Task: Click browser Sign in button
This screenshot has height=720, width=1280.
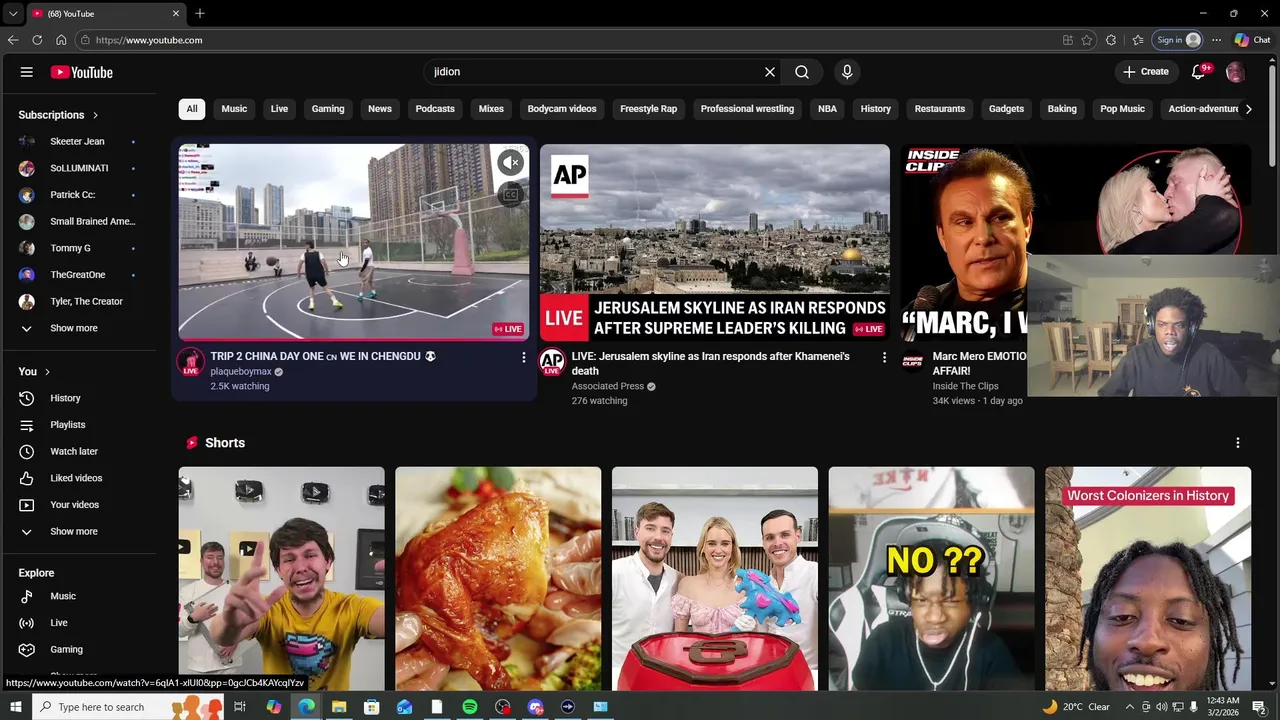Action: tap(1177, 40)
